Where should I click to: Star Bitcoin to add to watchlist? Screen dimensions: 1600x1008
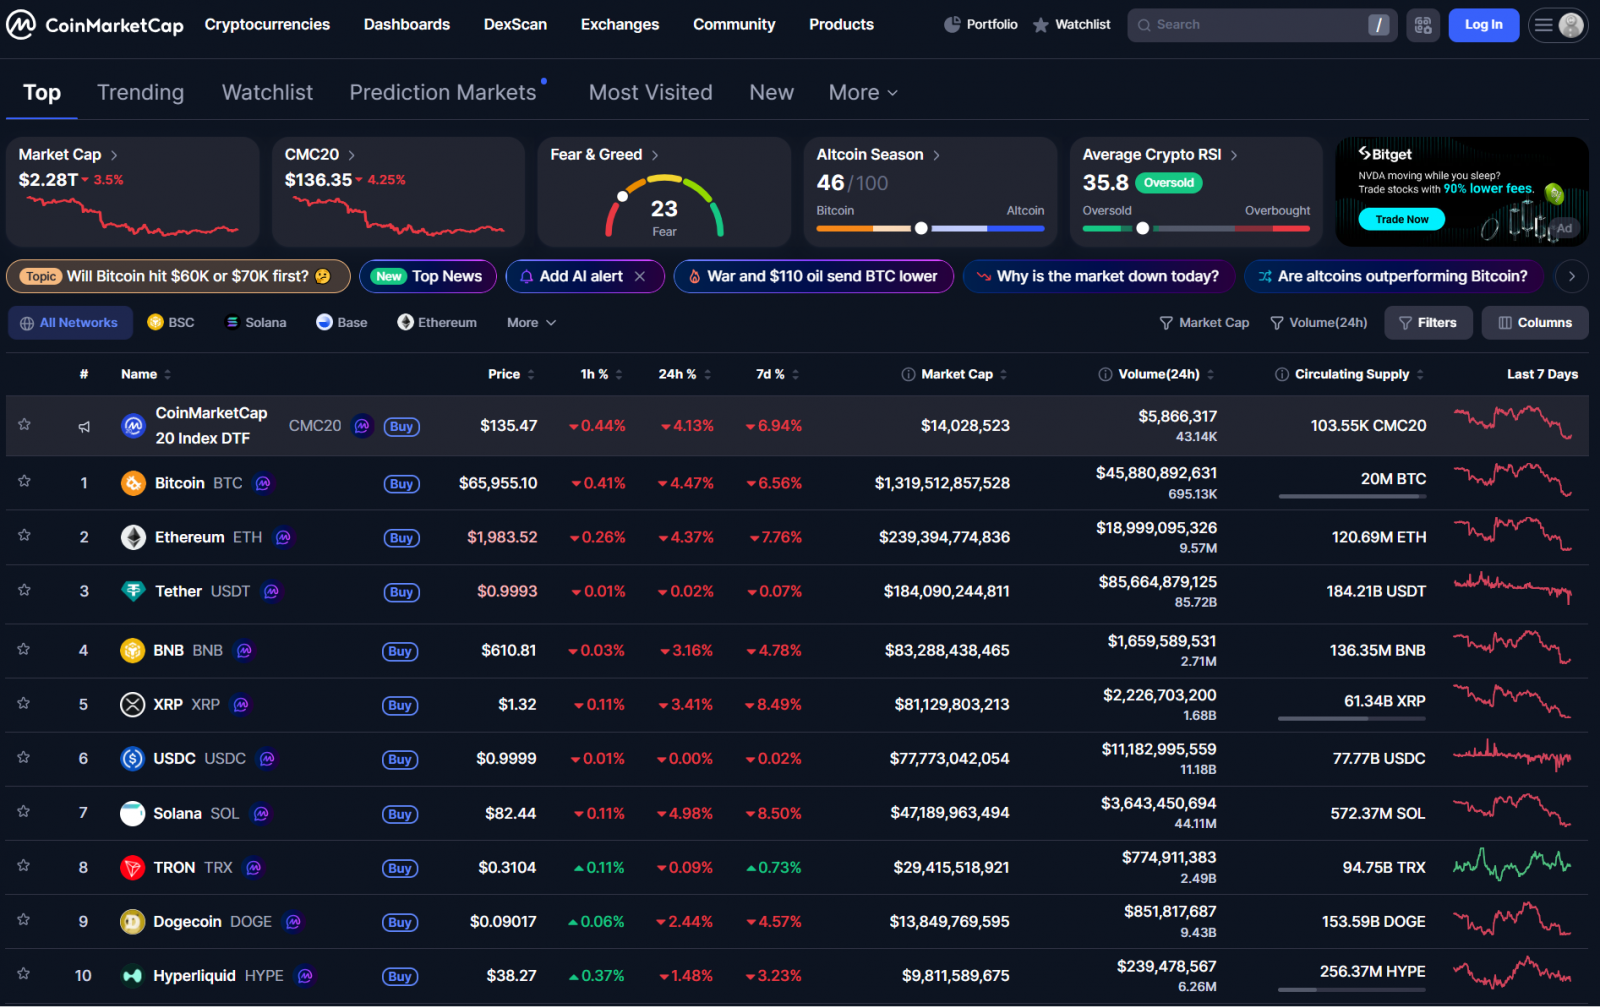(24, 482)
